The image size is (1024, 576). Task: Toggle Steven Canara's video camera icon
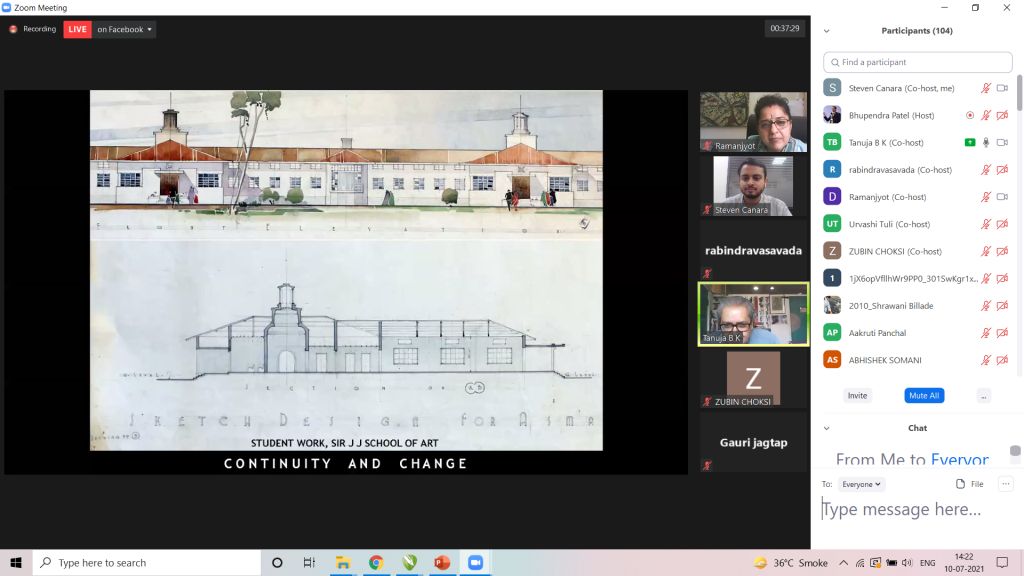[1002, 88]
